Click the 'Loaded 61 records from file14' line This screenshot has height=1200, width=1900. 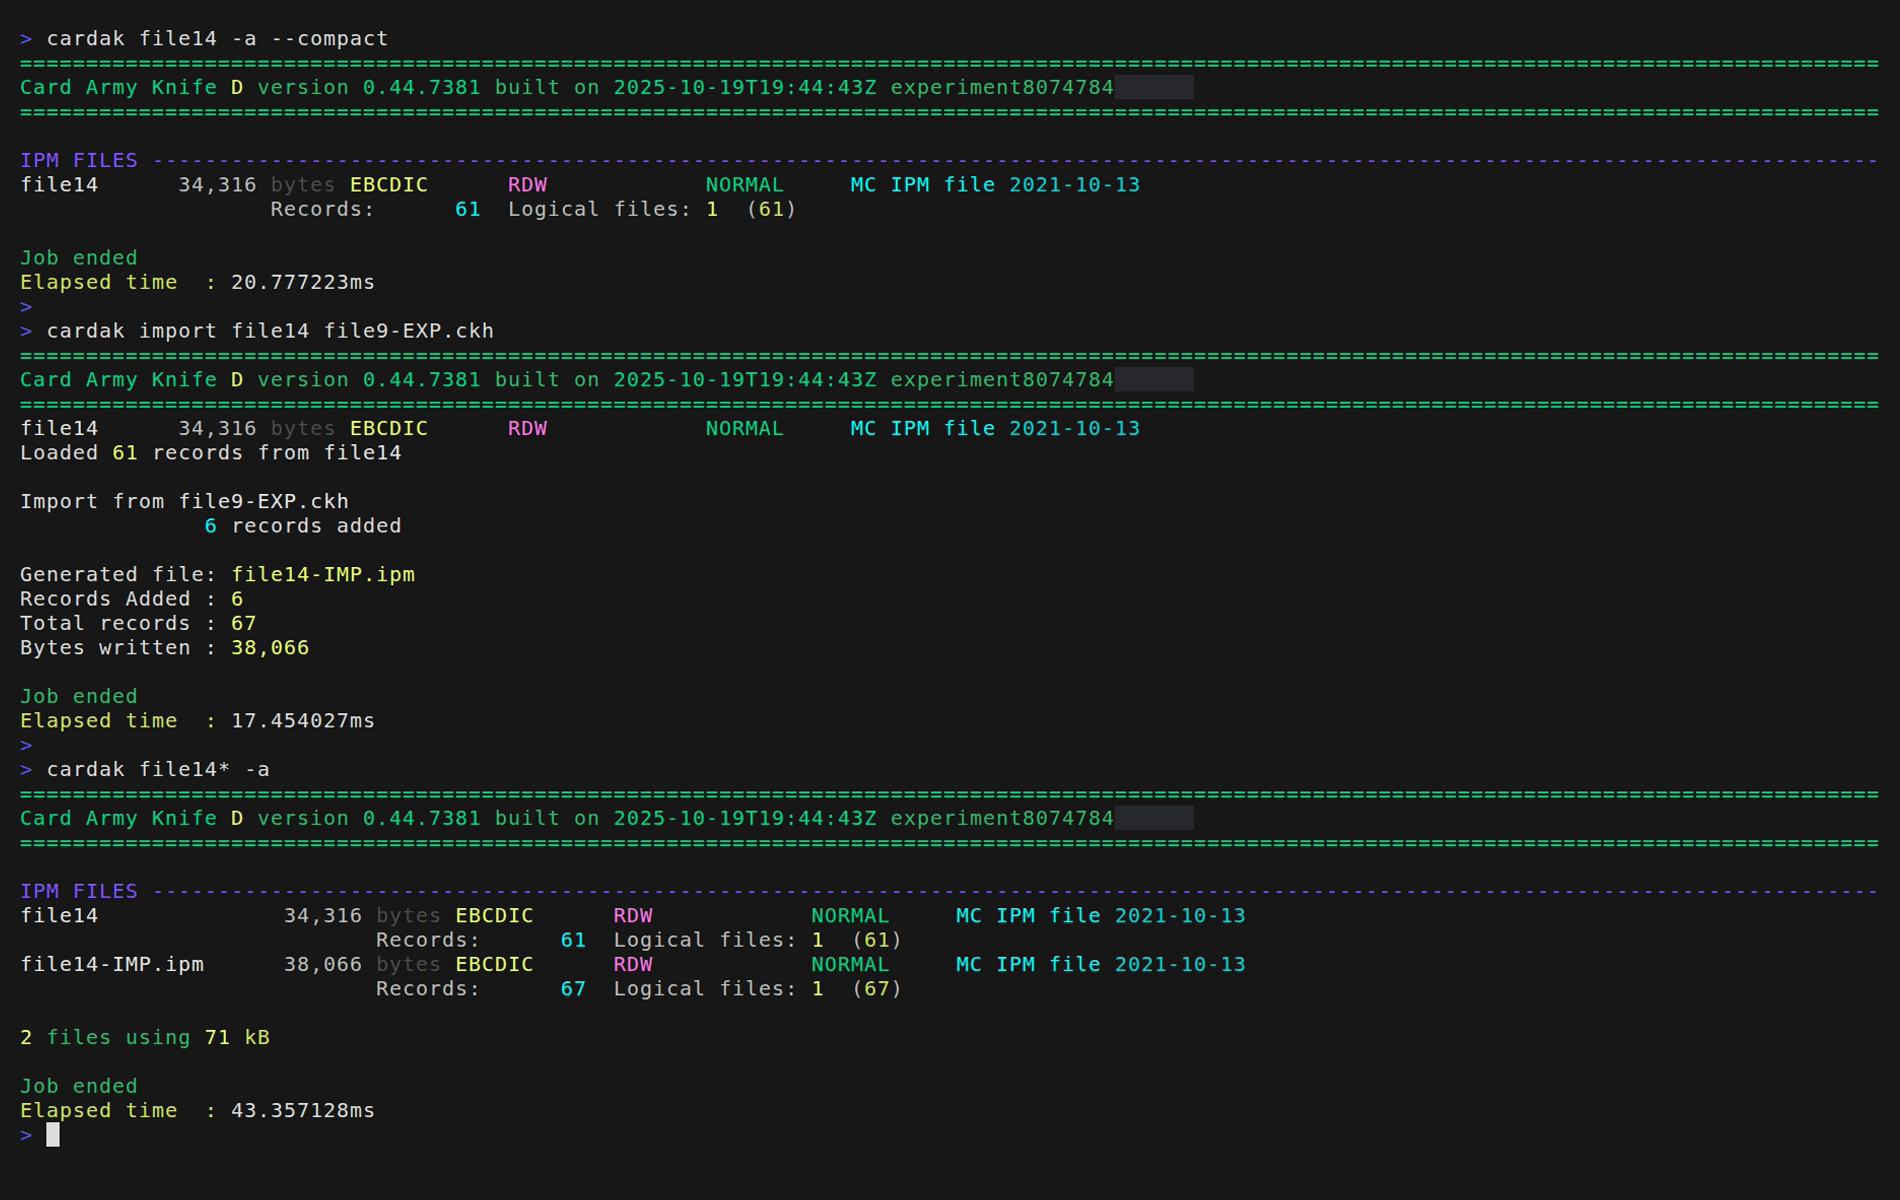(x=211, y=453)
